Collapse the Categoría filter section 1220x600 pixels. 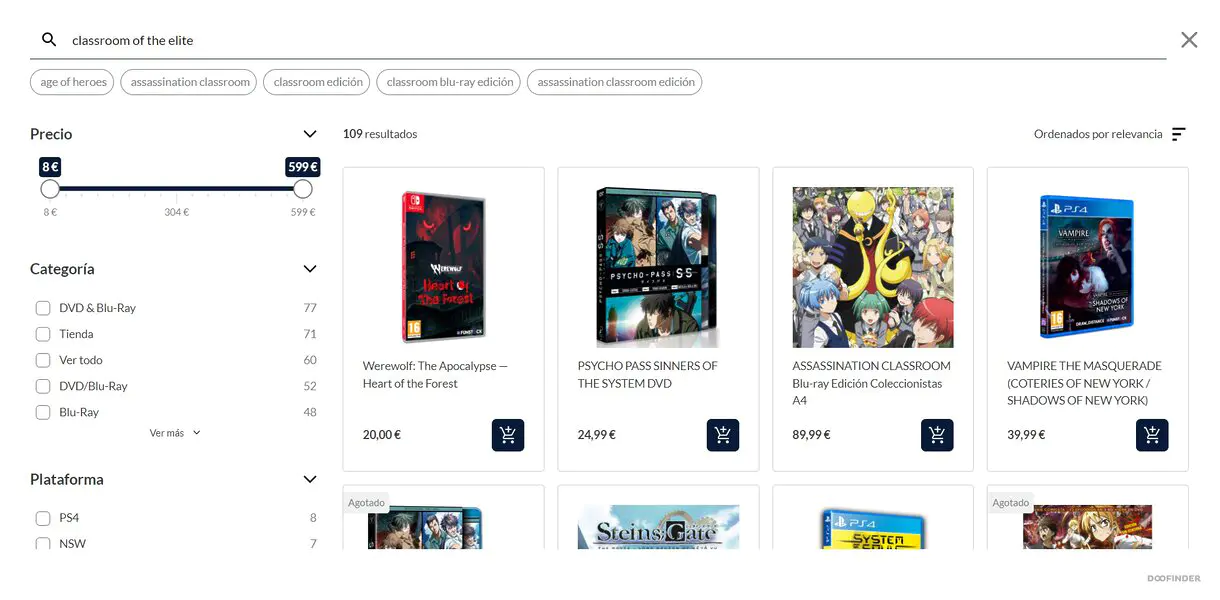click(310, 269)
